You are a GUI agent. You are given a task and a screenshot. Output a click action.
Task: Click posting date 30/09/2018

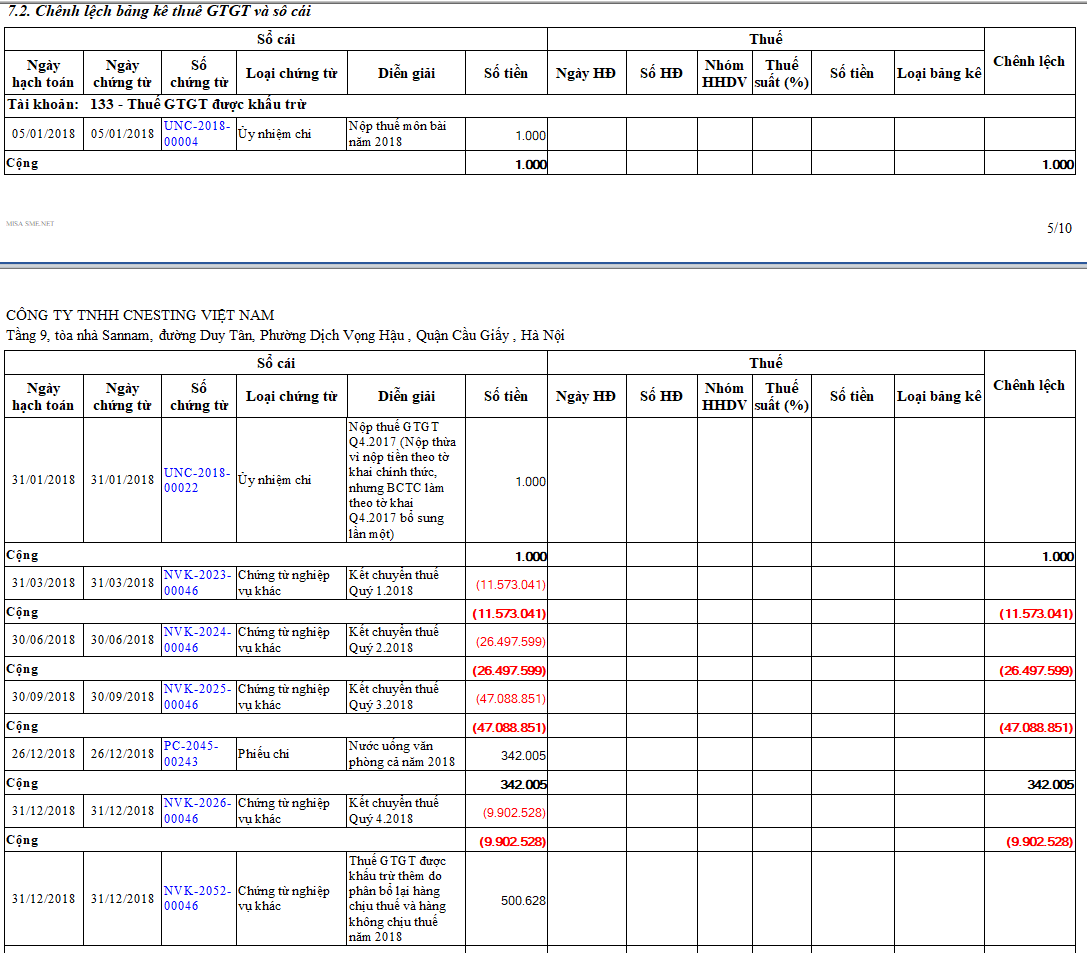pyautogui.click(x=44, y=697)
